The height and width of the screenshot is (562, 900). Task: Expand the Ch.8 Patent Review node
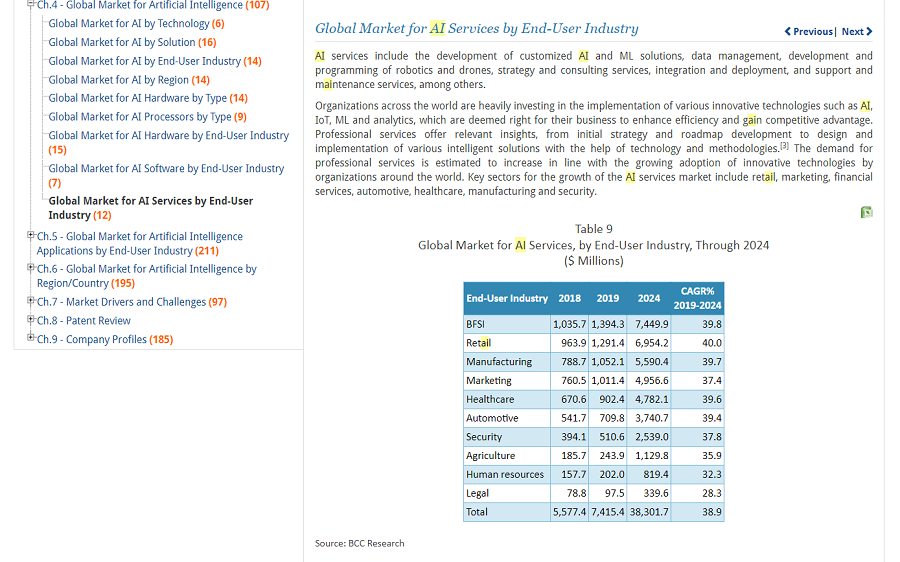(31, 320)
